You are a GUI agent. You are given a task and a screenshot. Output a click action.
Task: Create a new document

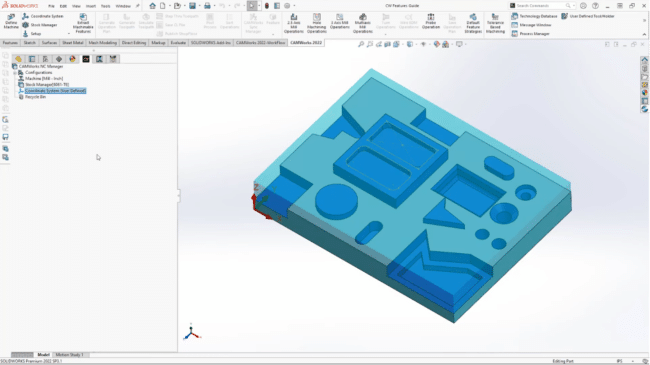tap(162, 6)
